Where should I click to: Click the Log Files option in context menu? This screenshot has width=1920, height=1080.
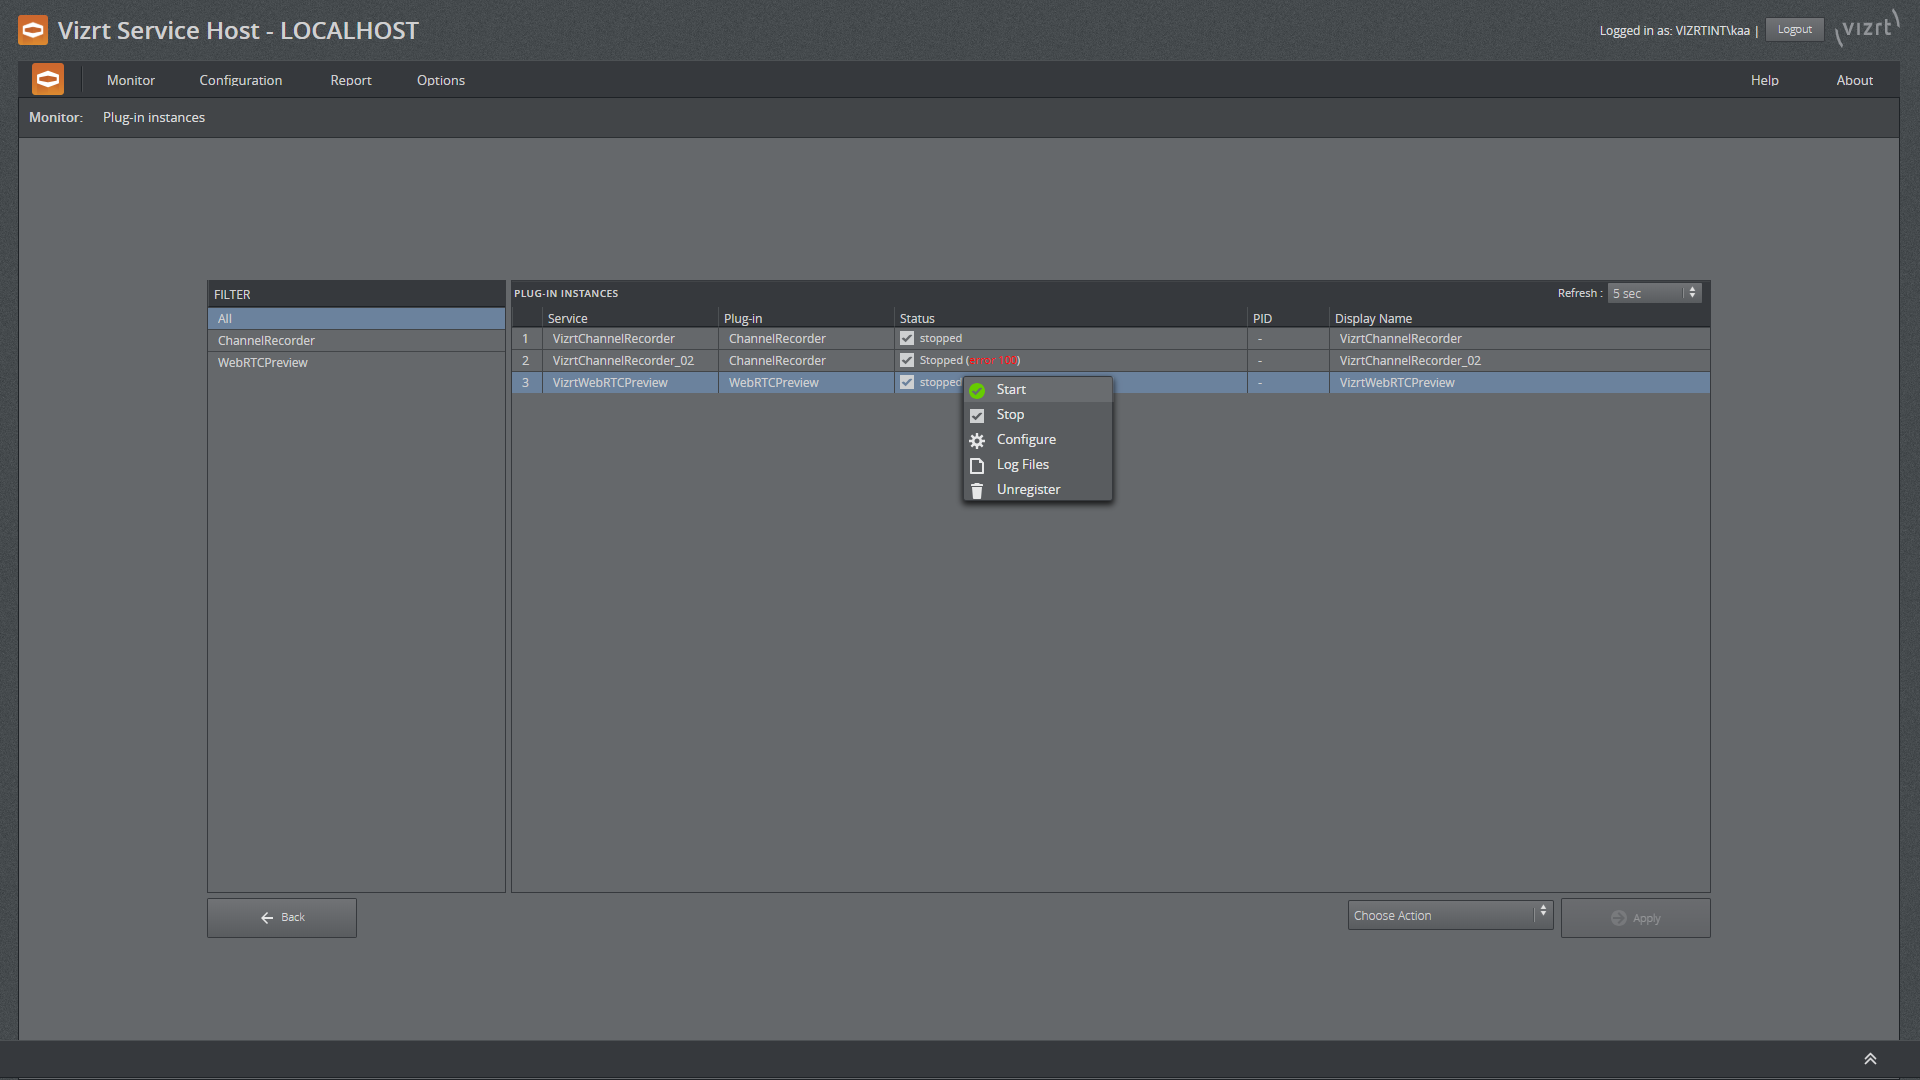coord(1022,464)
